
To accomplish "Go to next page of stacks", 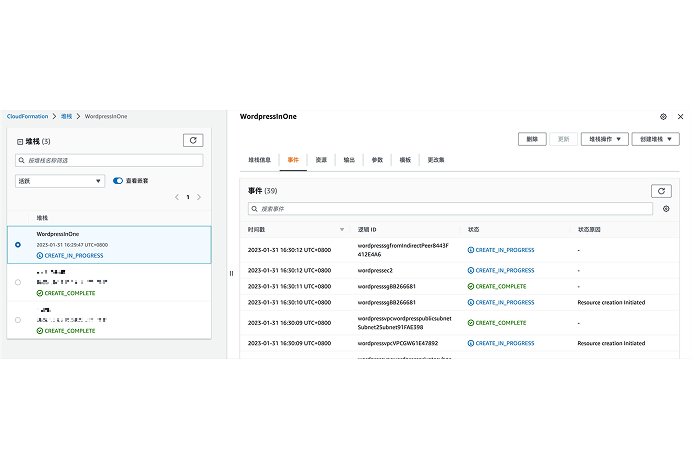I will (199, 197).
